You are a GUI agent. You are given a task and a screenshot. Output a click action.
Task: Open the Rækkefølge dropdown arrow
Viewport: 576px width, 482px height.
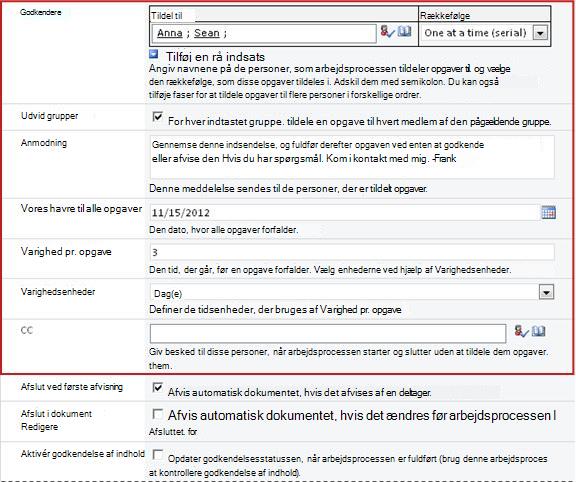coord(540,33)
